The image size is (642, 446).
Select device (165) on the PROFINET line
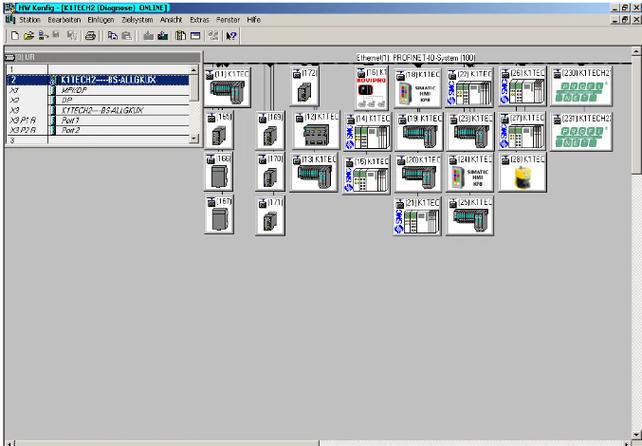click(219, 130)
